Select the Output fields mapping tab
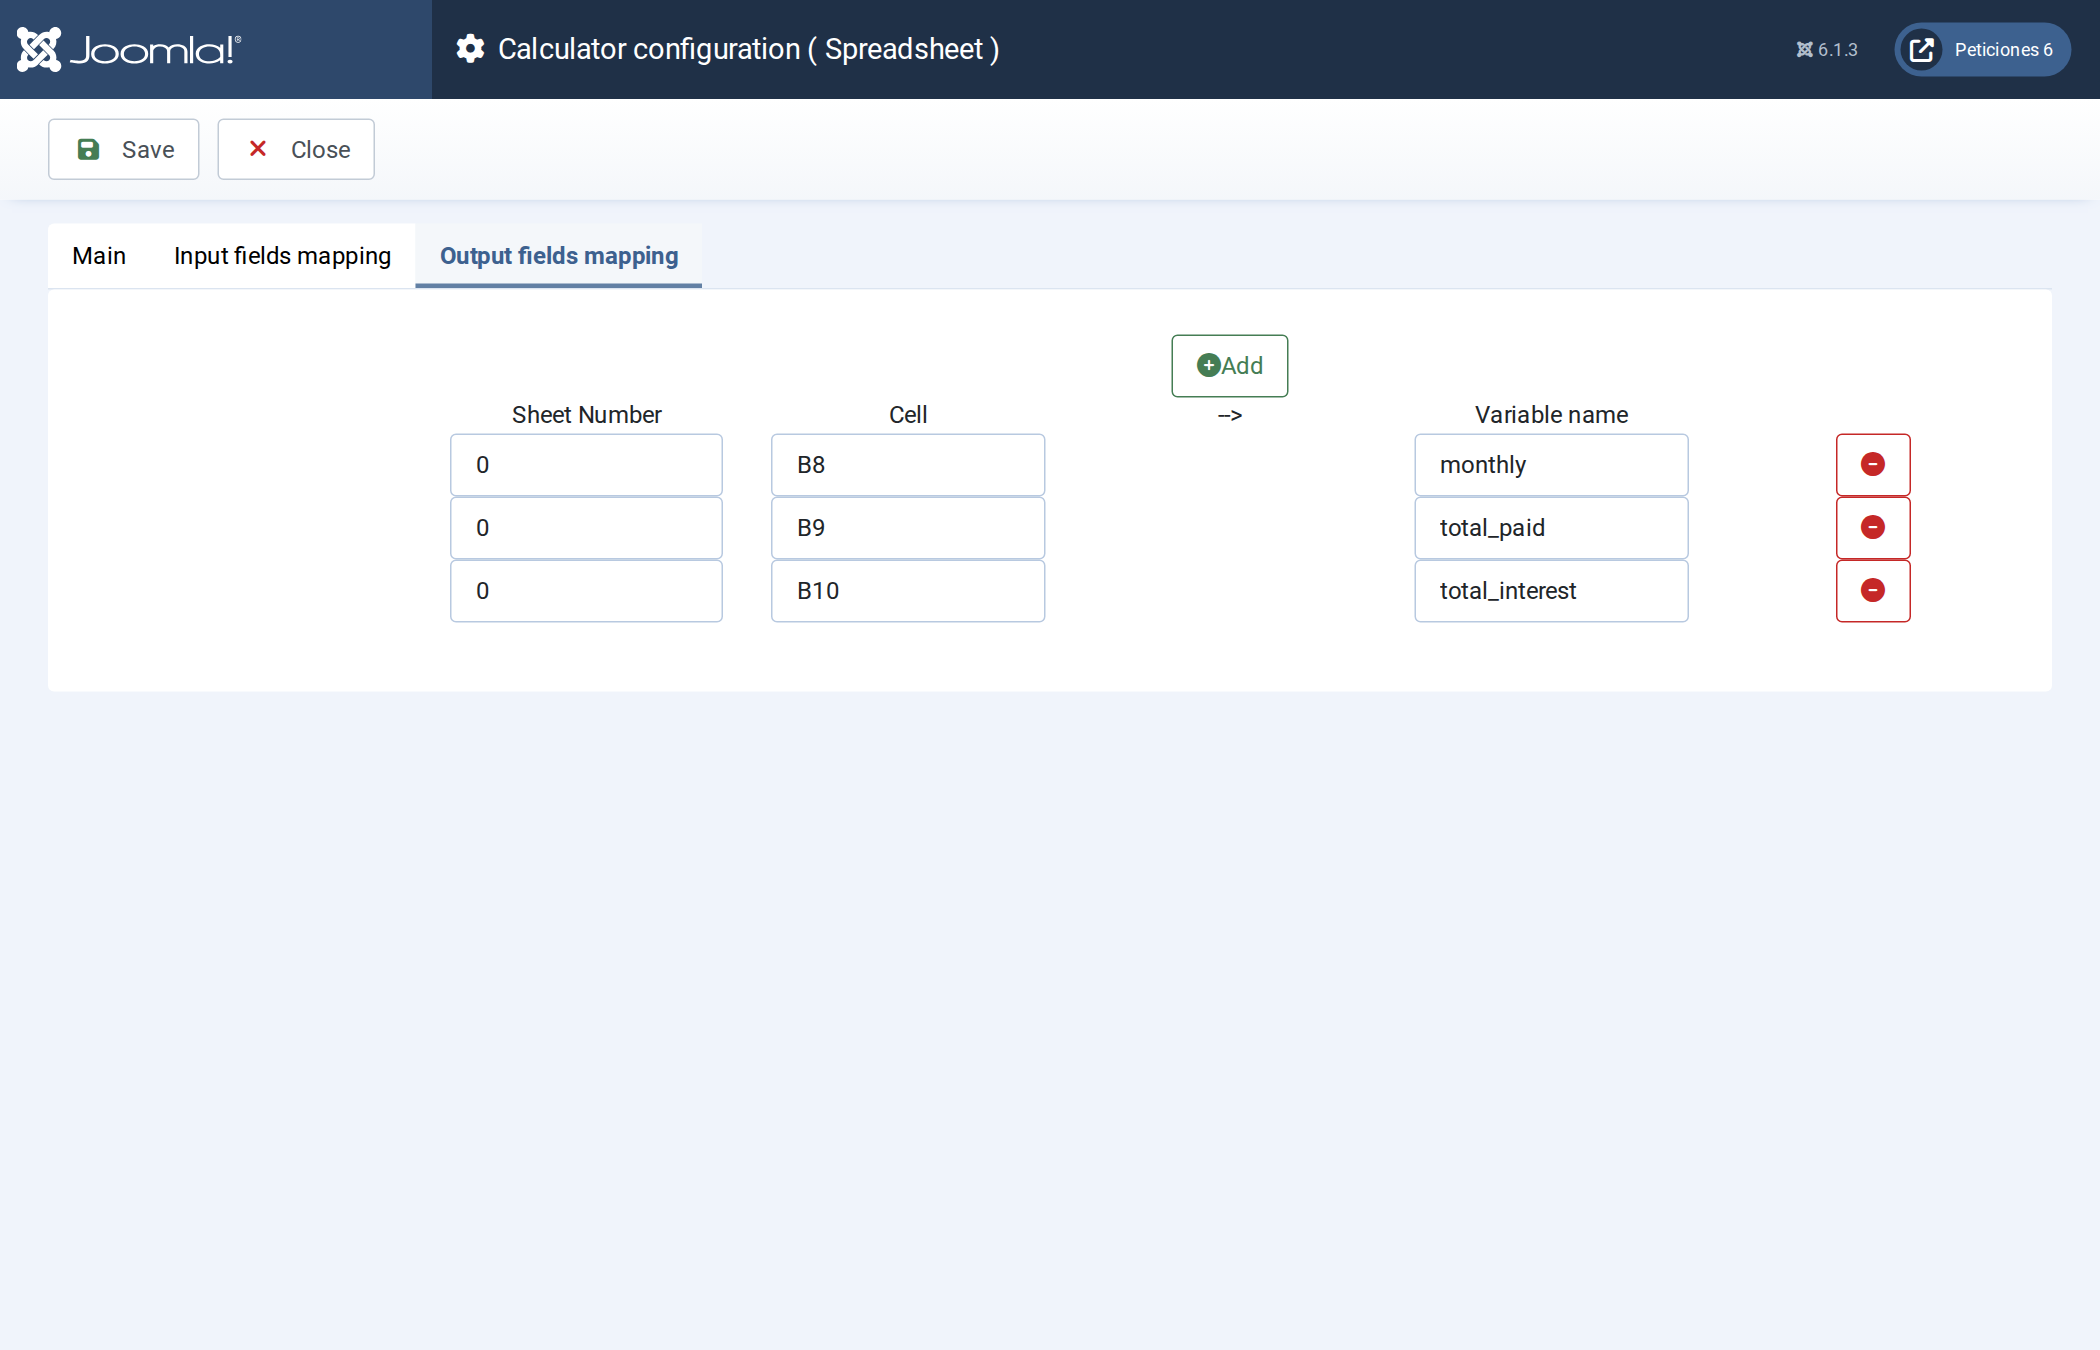The image size is (2100, 1350). [x=559, y=256]
